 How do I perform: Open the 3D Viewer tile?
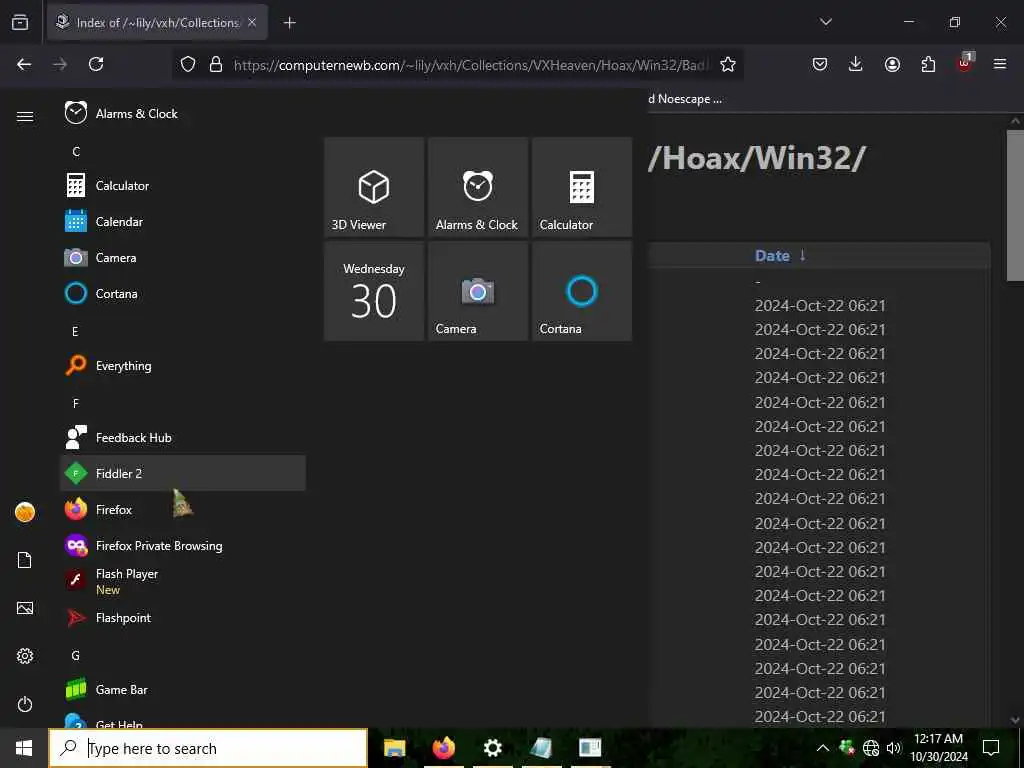point(374,187)
